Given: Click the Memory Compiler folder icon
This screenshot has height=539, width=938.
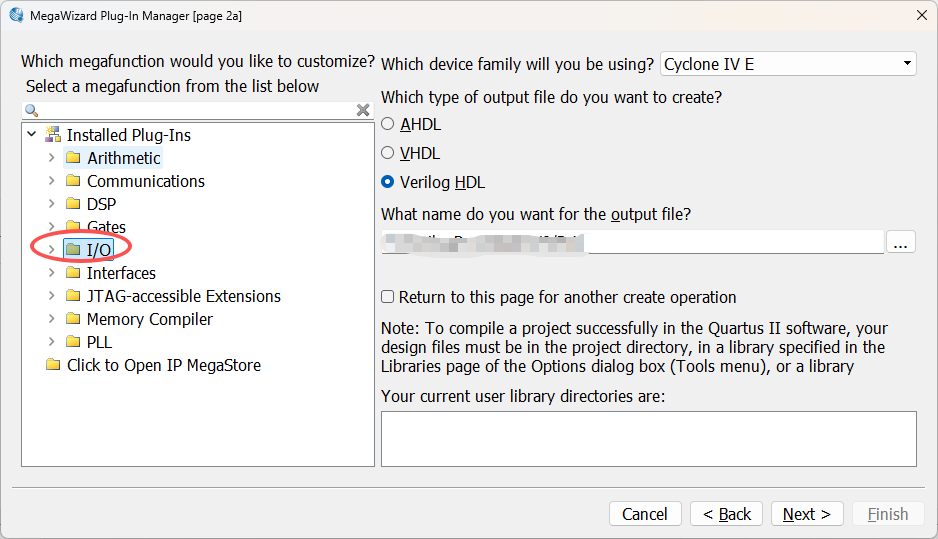Looking at the screenshot, I should 73,318.
